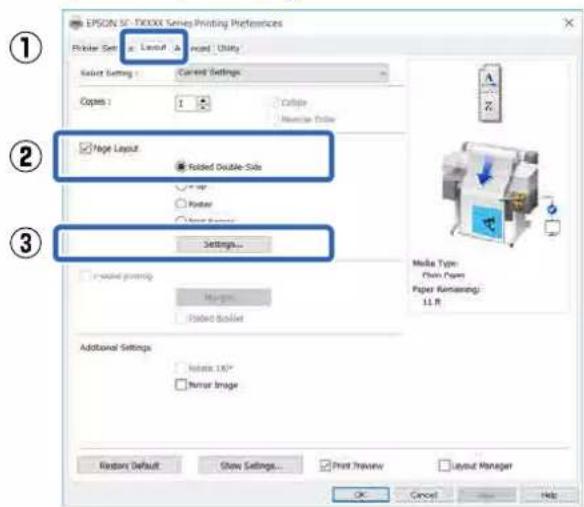584x507 pixels.
Task: Decrease copies with the down arrow
Action: pyautogui.click(x=203, y=107)
